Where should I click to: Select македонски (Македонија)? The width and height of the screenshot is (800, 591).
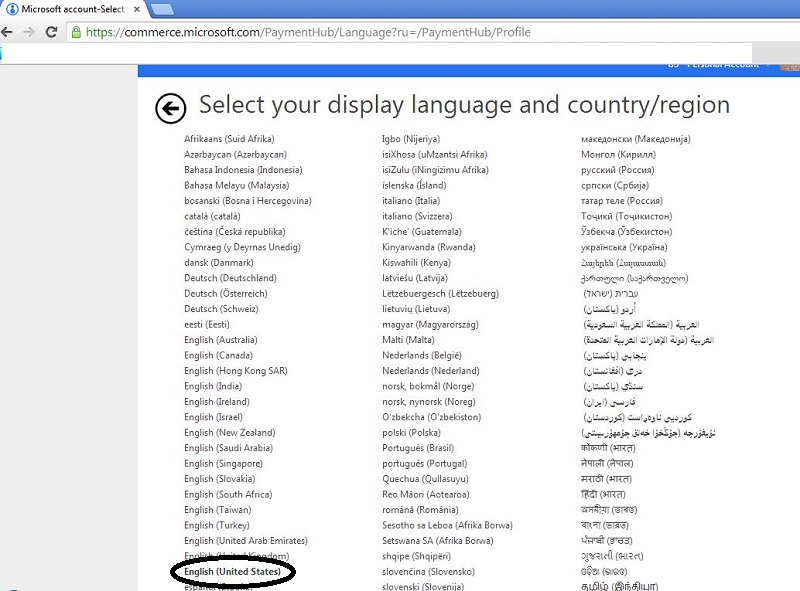click(x=635, y=139)
